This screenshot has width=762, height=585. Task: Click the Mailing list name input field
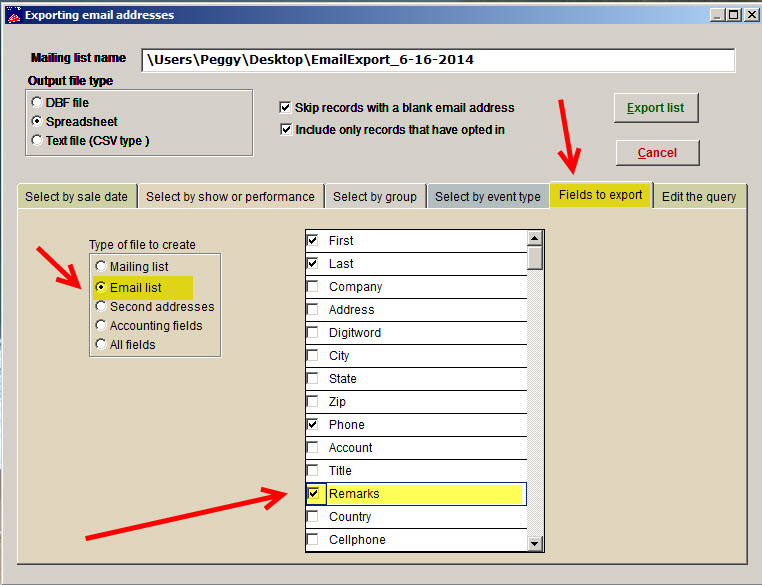pos(438,60)
